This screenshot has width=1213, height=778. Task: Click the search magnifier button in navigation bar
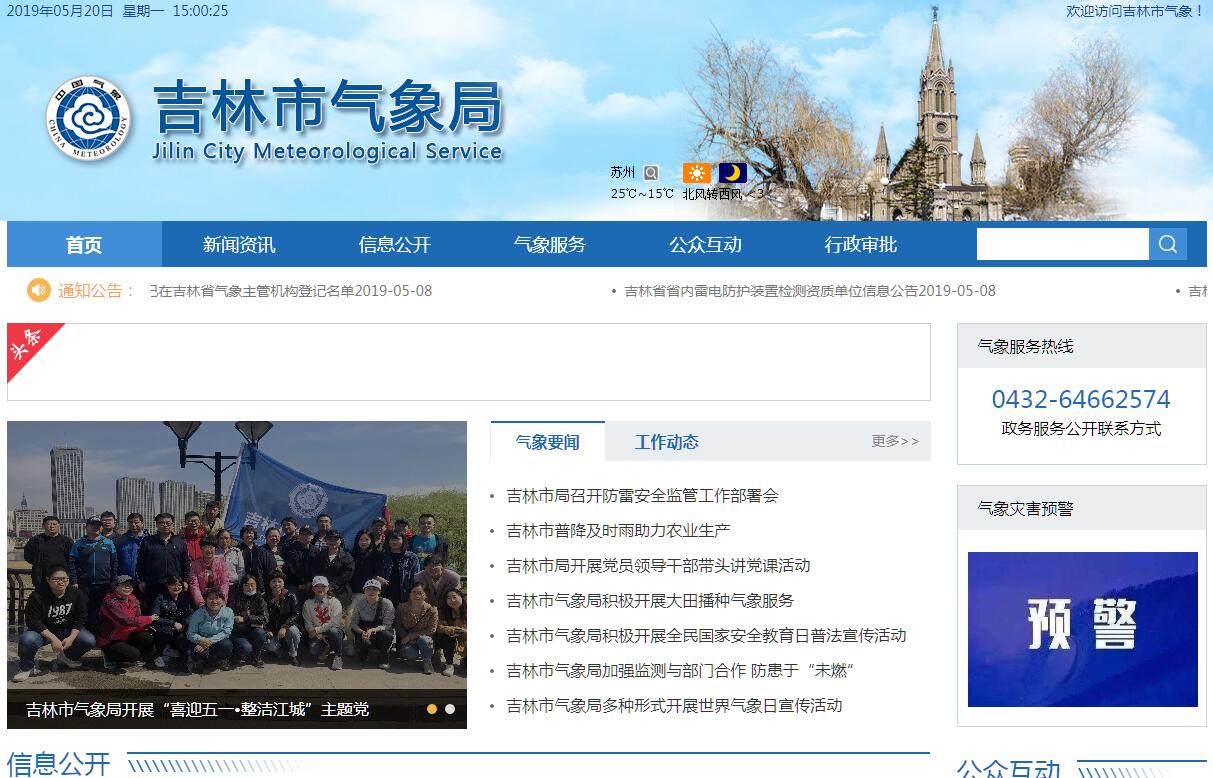click(x=1167, y=244)
